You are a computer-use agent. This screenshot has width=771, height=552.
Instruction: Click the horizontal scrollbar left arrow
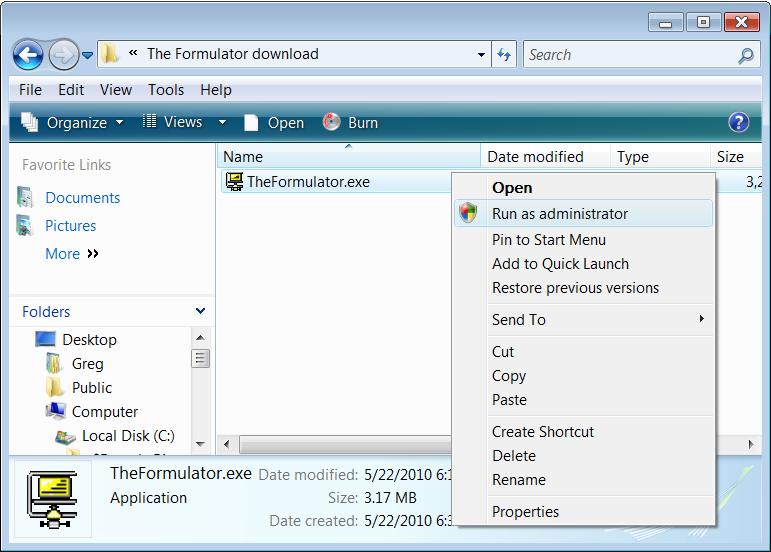(226, 444)
